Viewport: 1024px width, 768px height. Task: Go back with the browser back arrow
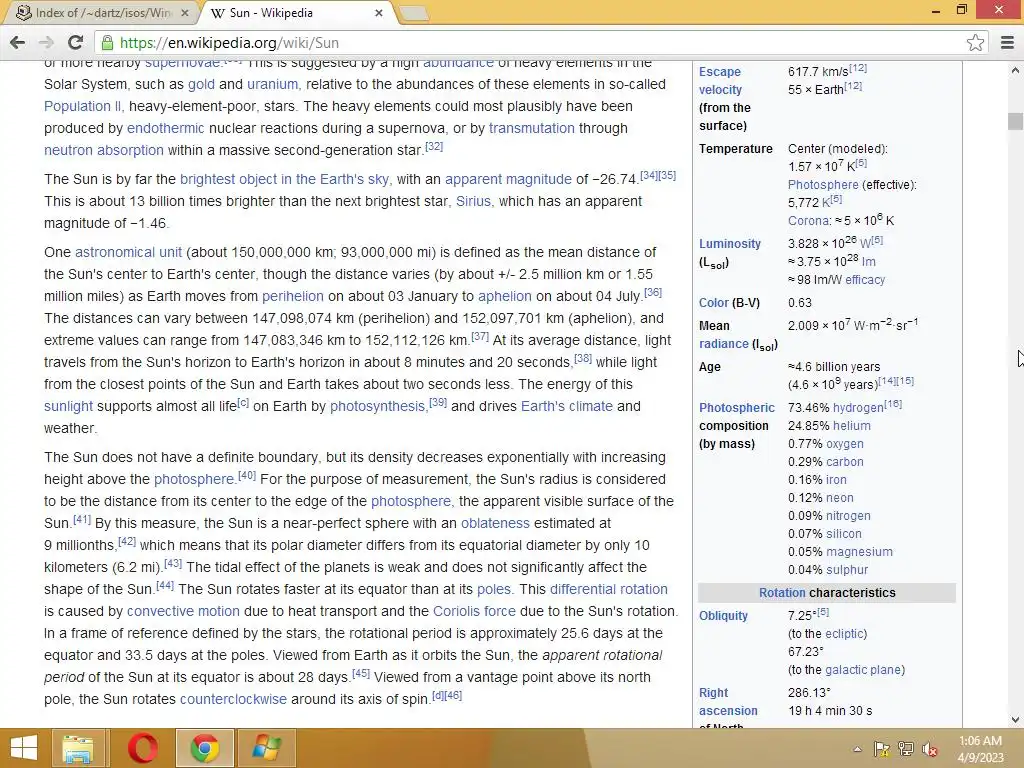pyautogui.click(x=18, y=43)
